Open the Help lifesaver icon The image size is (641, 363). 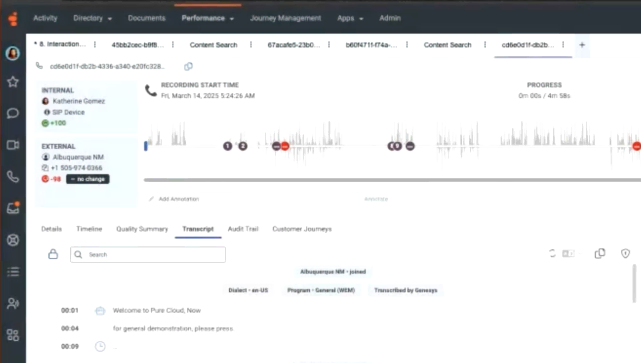pyautogui.click(x=13, y=240)
